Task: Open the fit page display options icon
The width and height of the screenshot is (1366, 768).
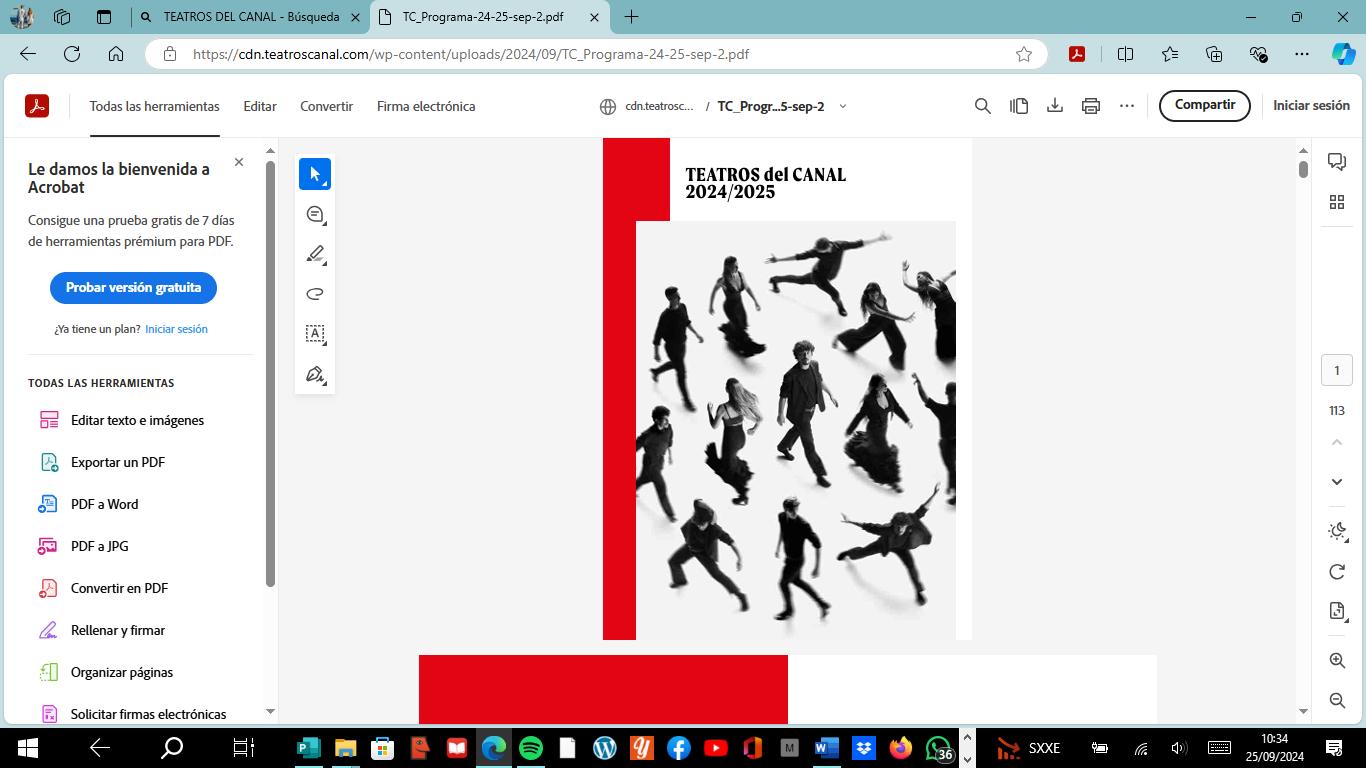Action: tap(1337, 611)
